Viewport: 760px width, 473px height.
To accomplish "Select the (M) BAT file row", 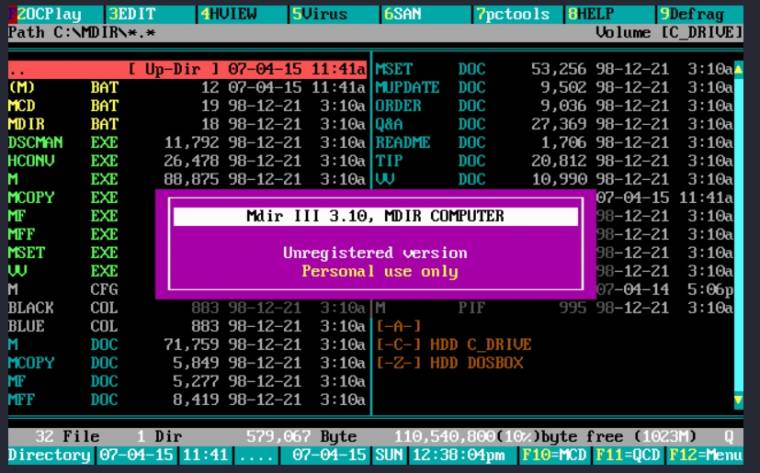I will pyautogui.click(x=187, y=87).
